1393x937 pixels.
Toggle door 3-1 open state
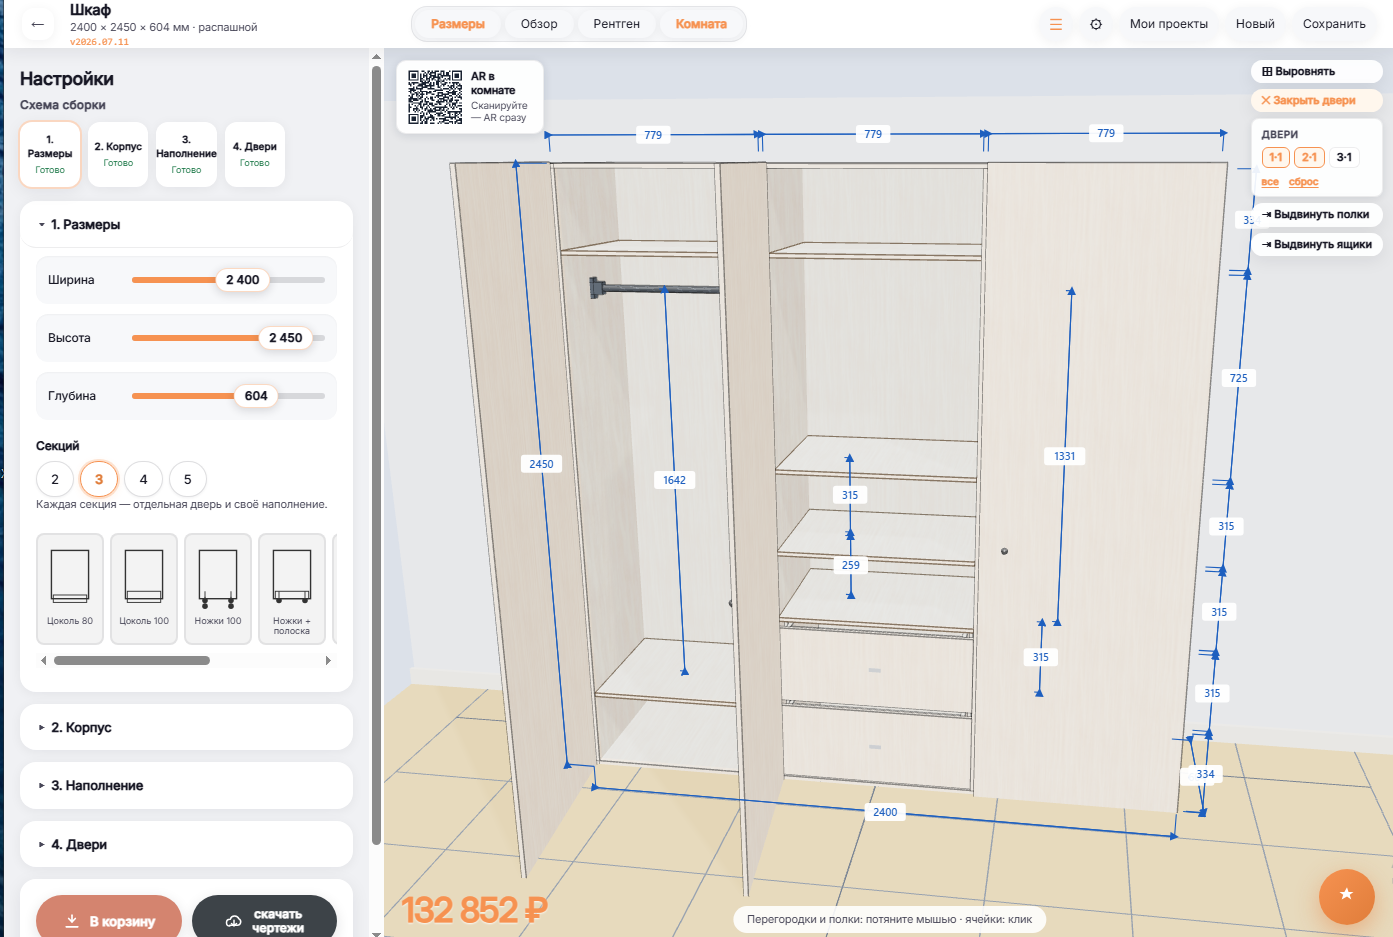pos(1344,157)
